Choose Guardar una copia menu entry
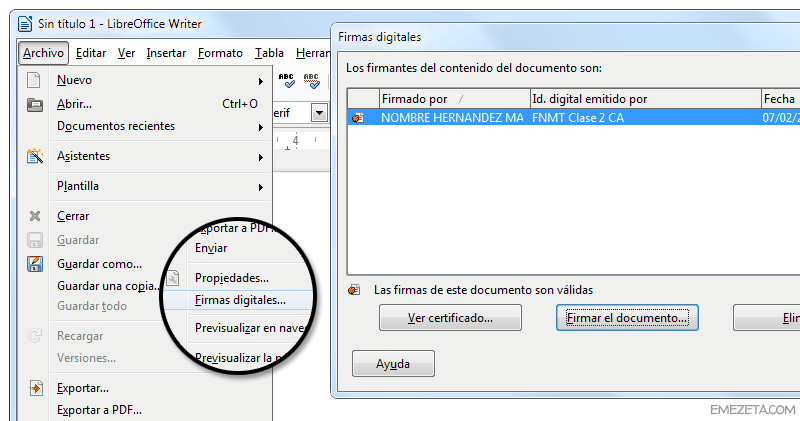 [x=108, y=286]
